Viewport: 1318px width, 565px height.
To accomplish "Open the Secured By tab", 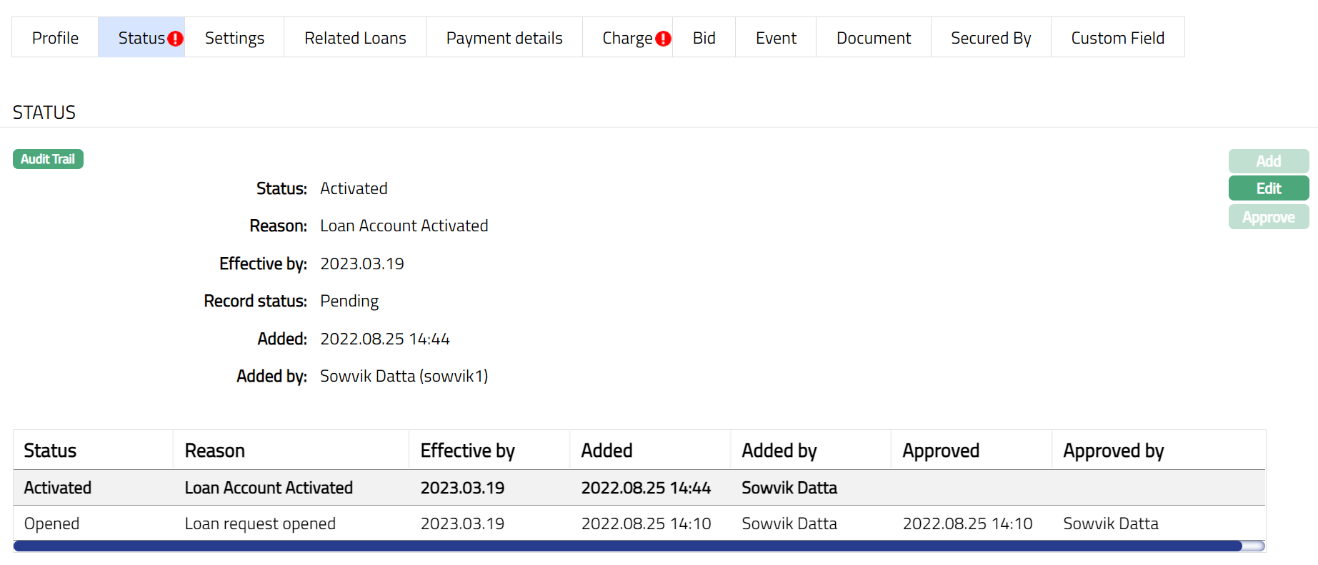I will [x=990, y=38].
